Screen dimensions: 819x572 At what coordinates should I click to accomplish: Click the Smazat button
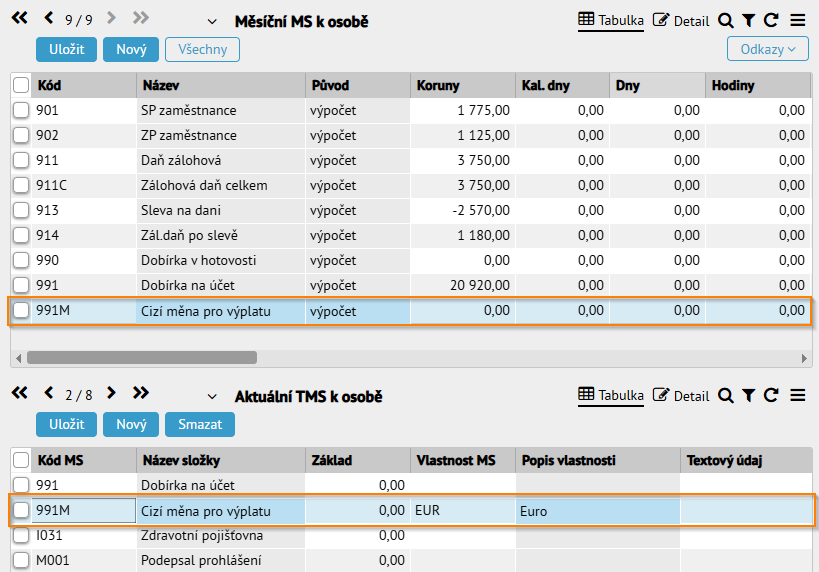point(200,424)
